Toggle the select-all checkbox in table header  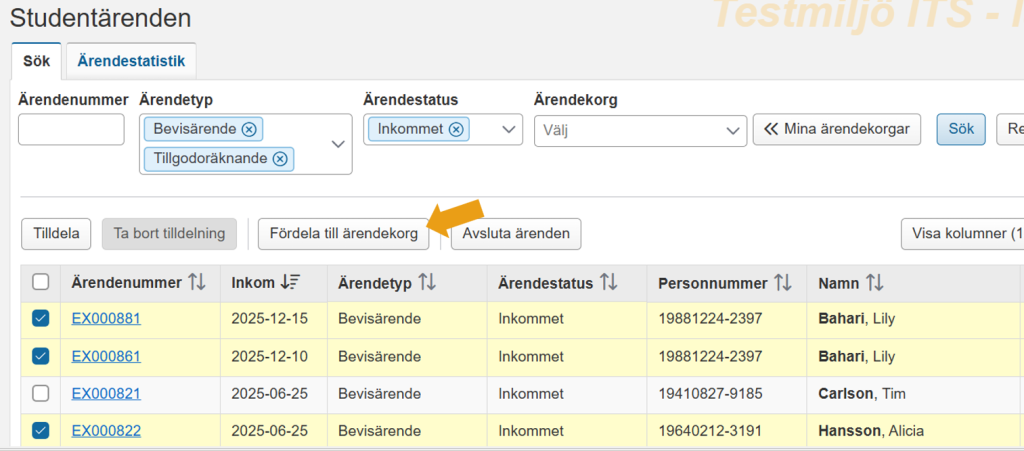coord(40,282)
